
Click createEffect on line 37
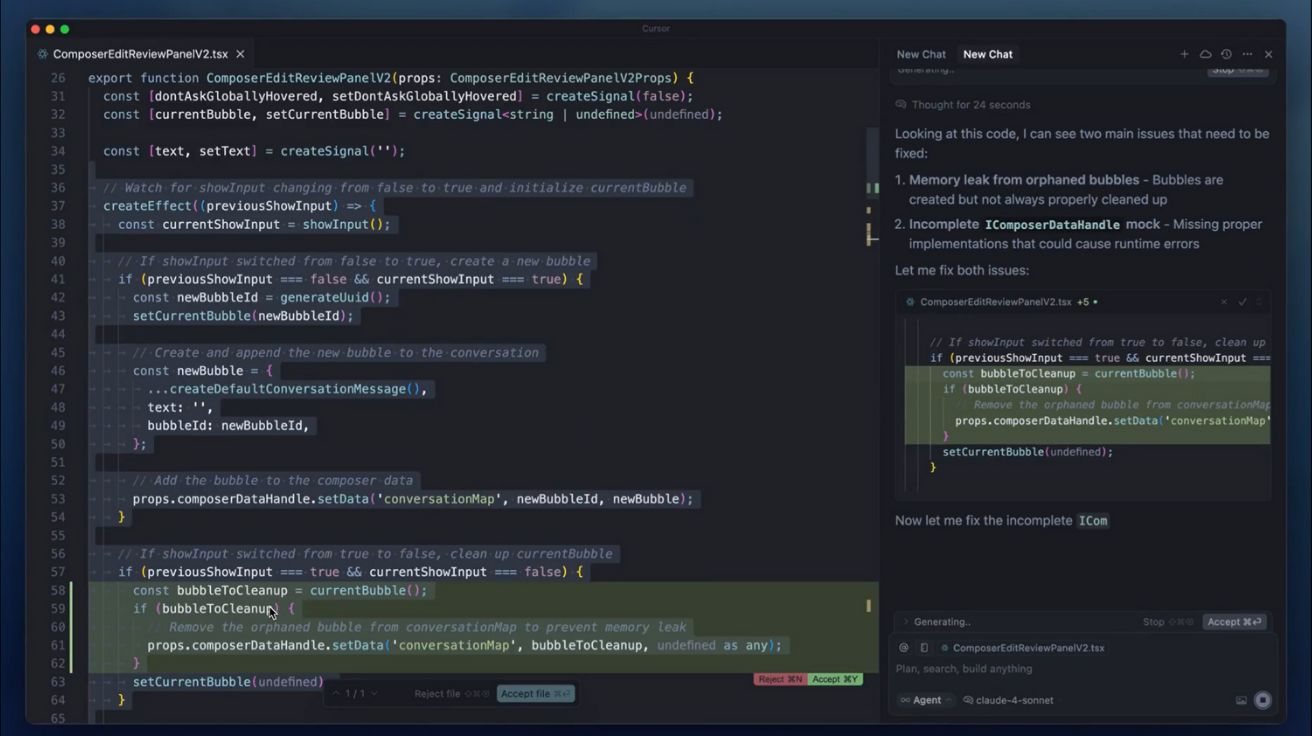(x=147, y=206)
